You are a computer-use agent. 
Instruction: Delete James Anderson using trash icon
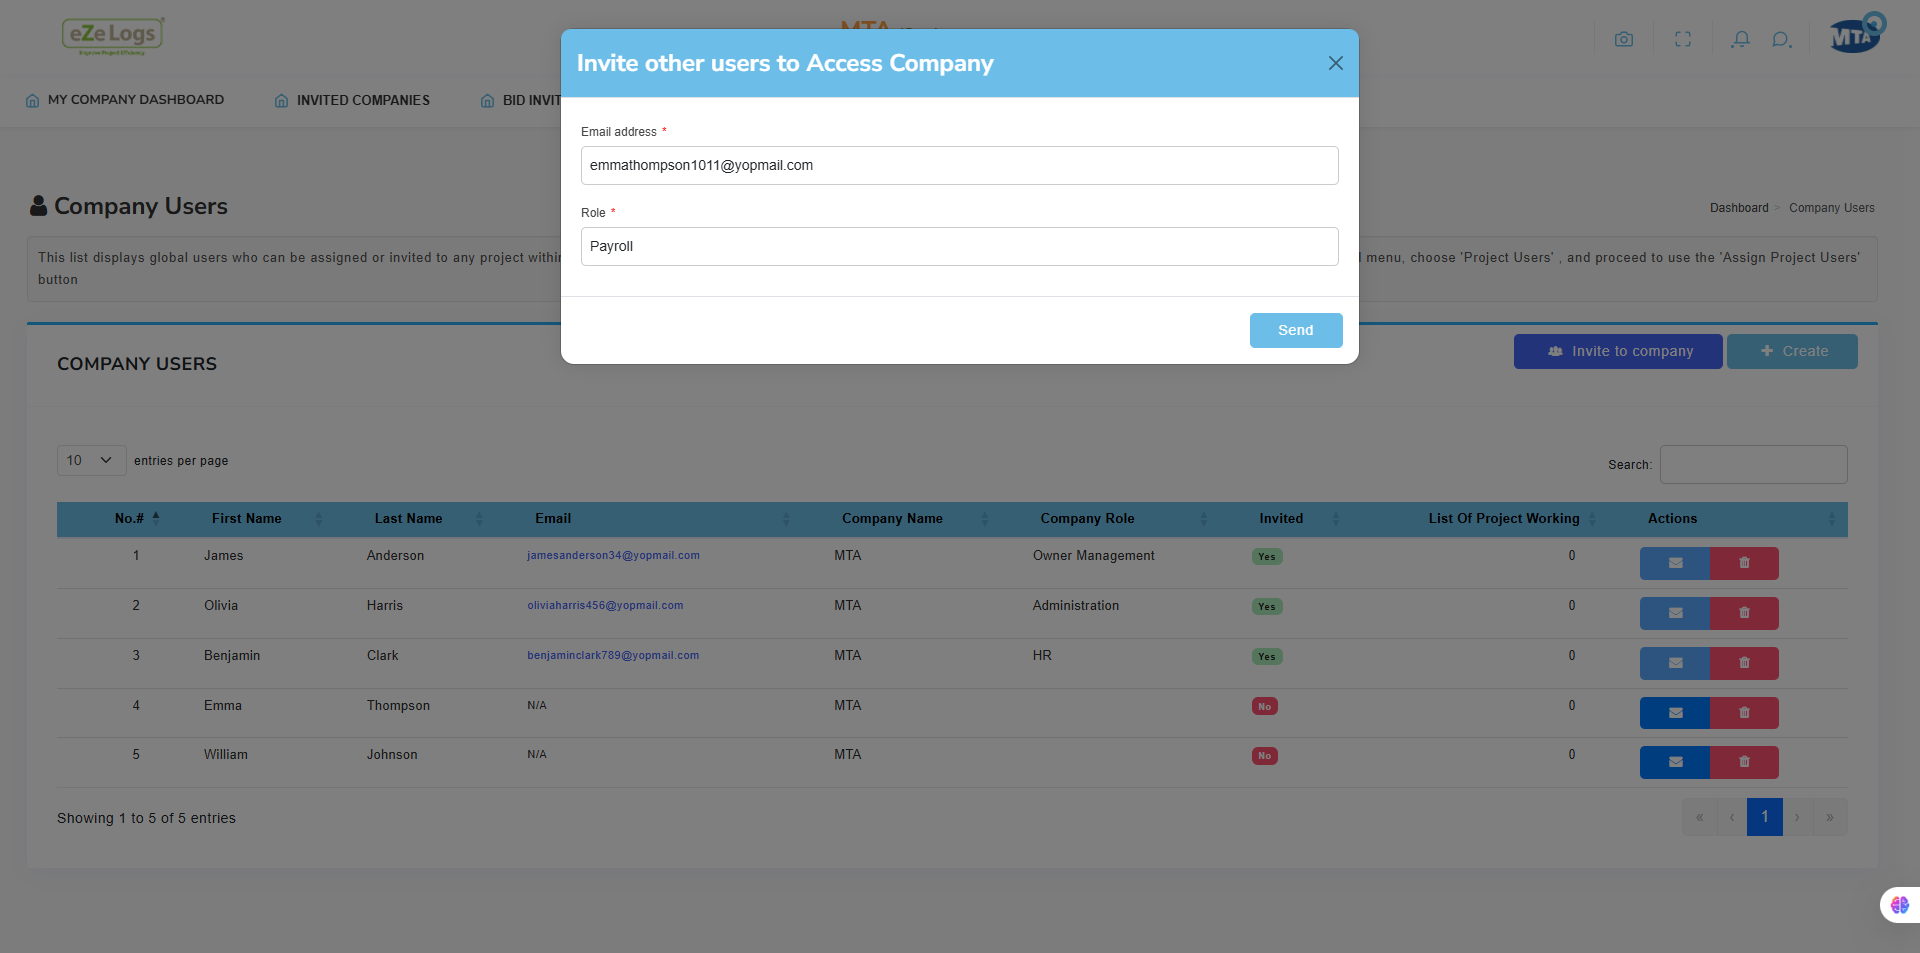click(1744, 563)
